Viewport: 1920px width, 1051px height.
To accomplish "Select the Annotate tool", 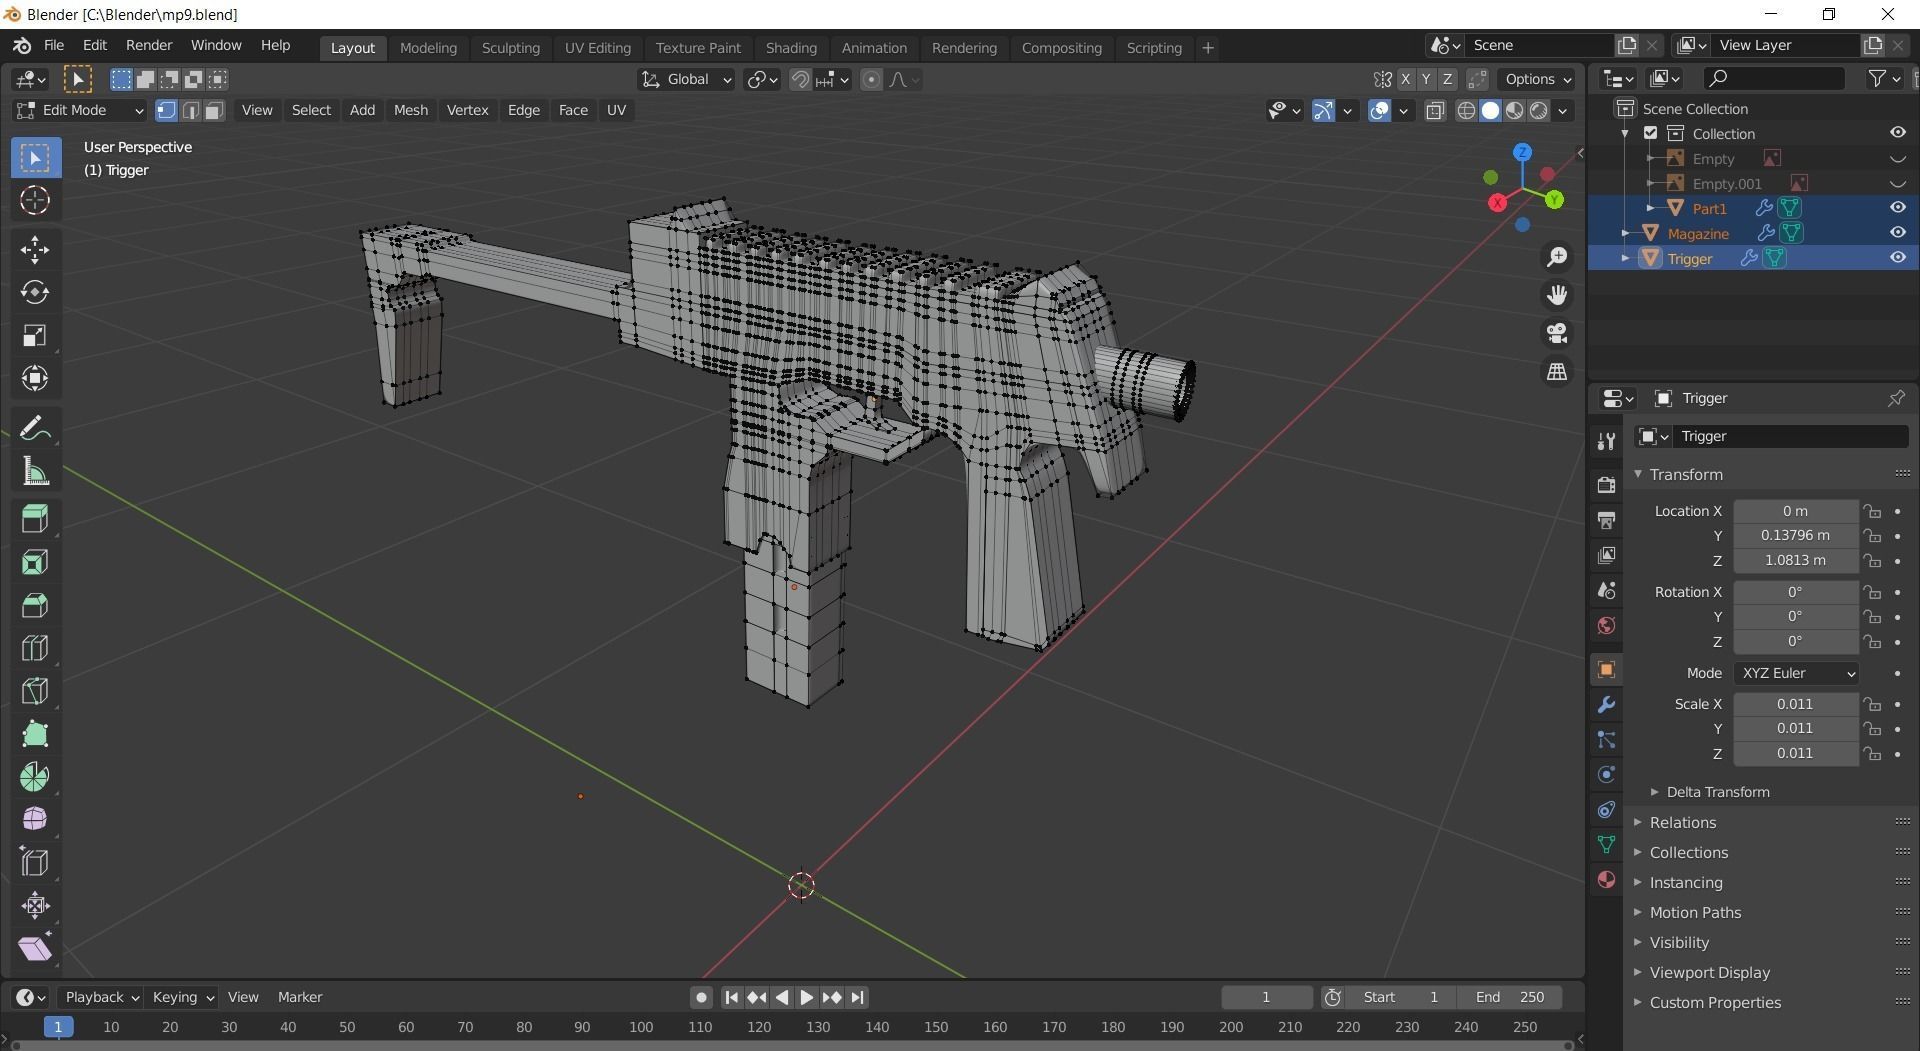I will point(35,427).
